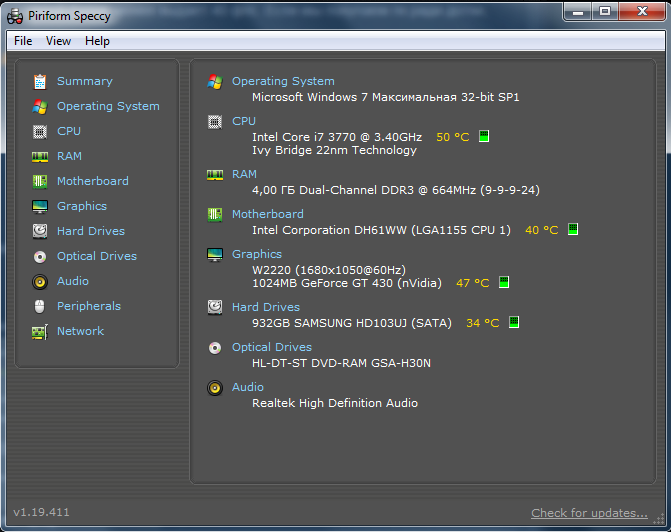The image size is (671, 532).
Task: Click the Optical Drives disc icon in sidebar
Action: coord(40,256)
